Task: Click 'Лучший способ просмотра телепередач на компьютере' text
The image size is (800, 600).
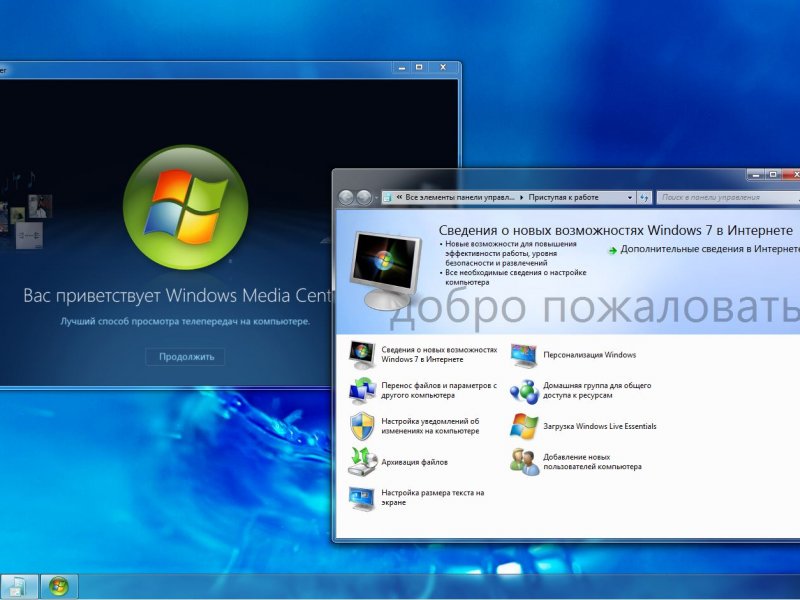Action: pyautogui.click(x=185, y=321)
